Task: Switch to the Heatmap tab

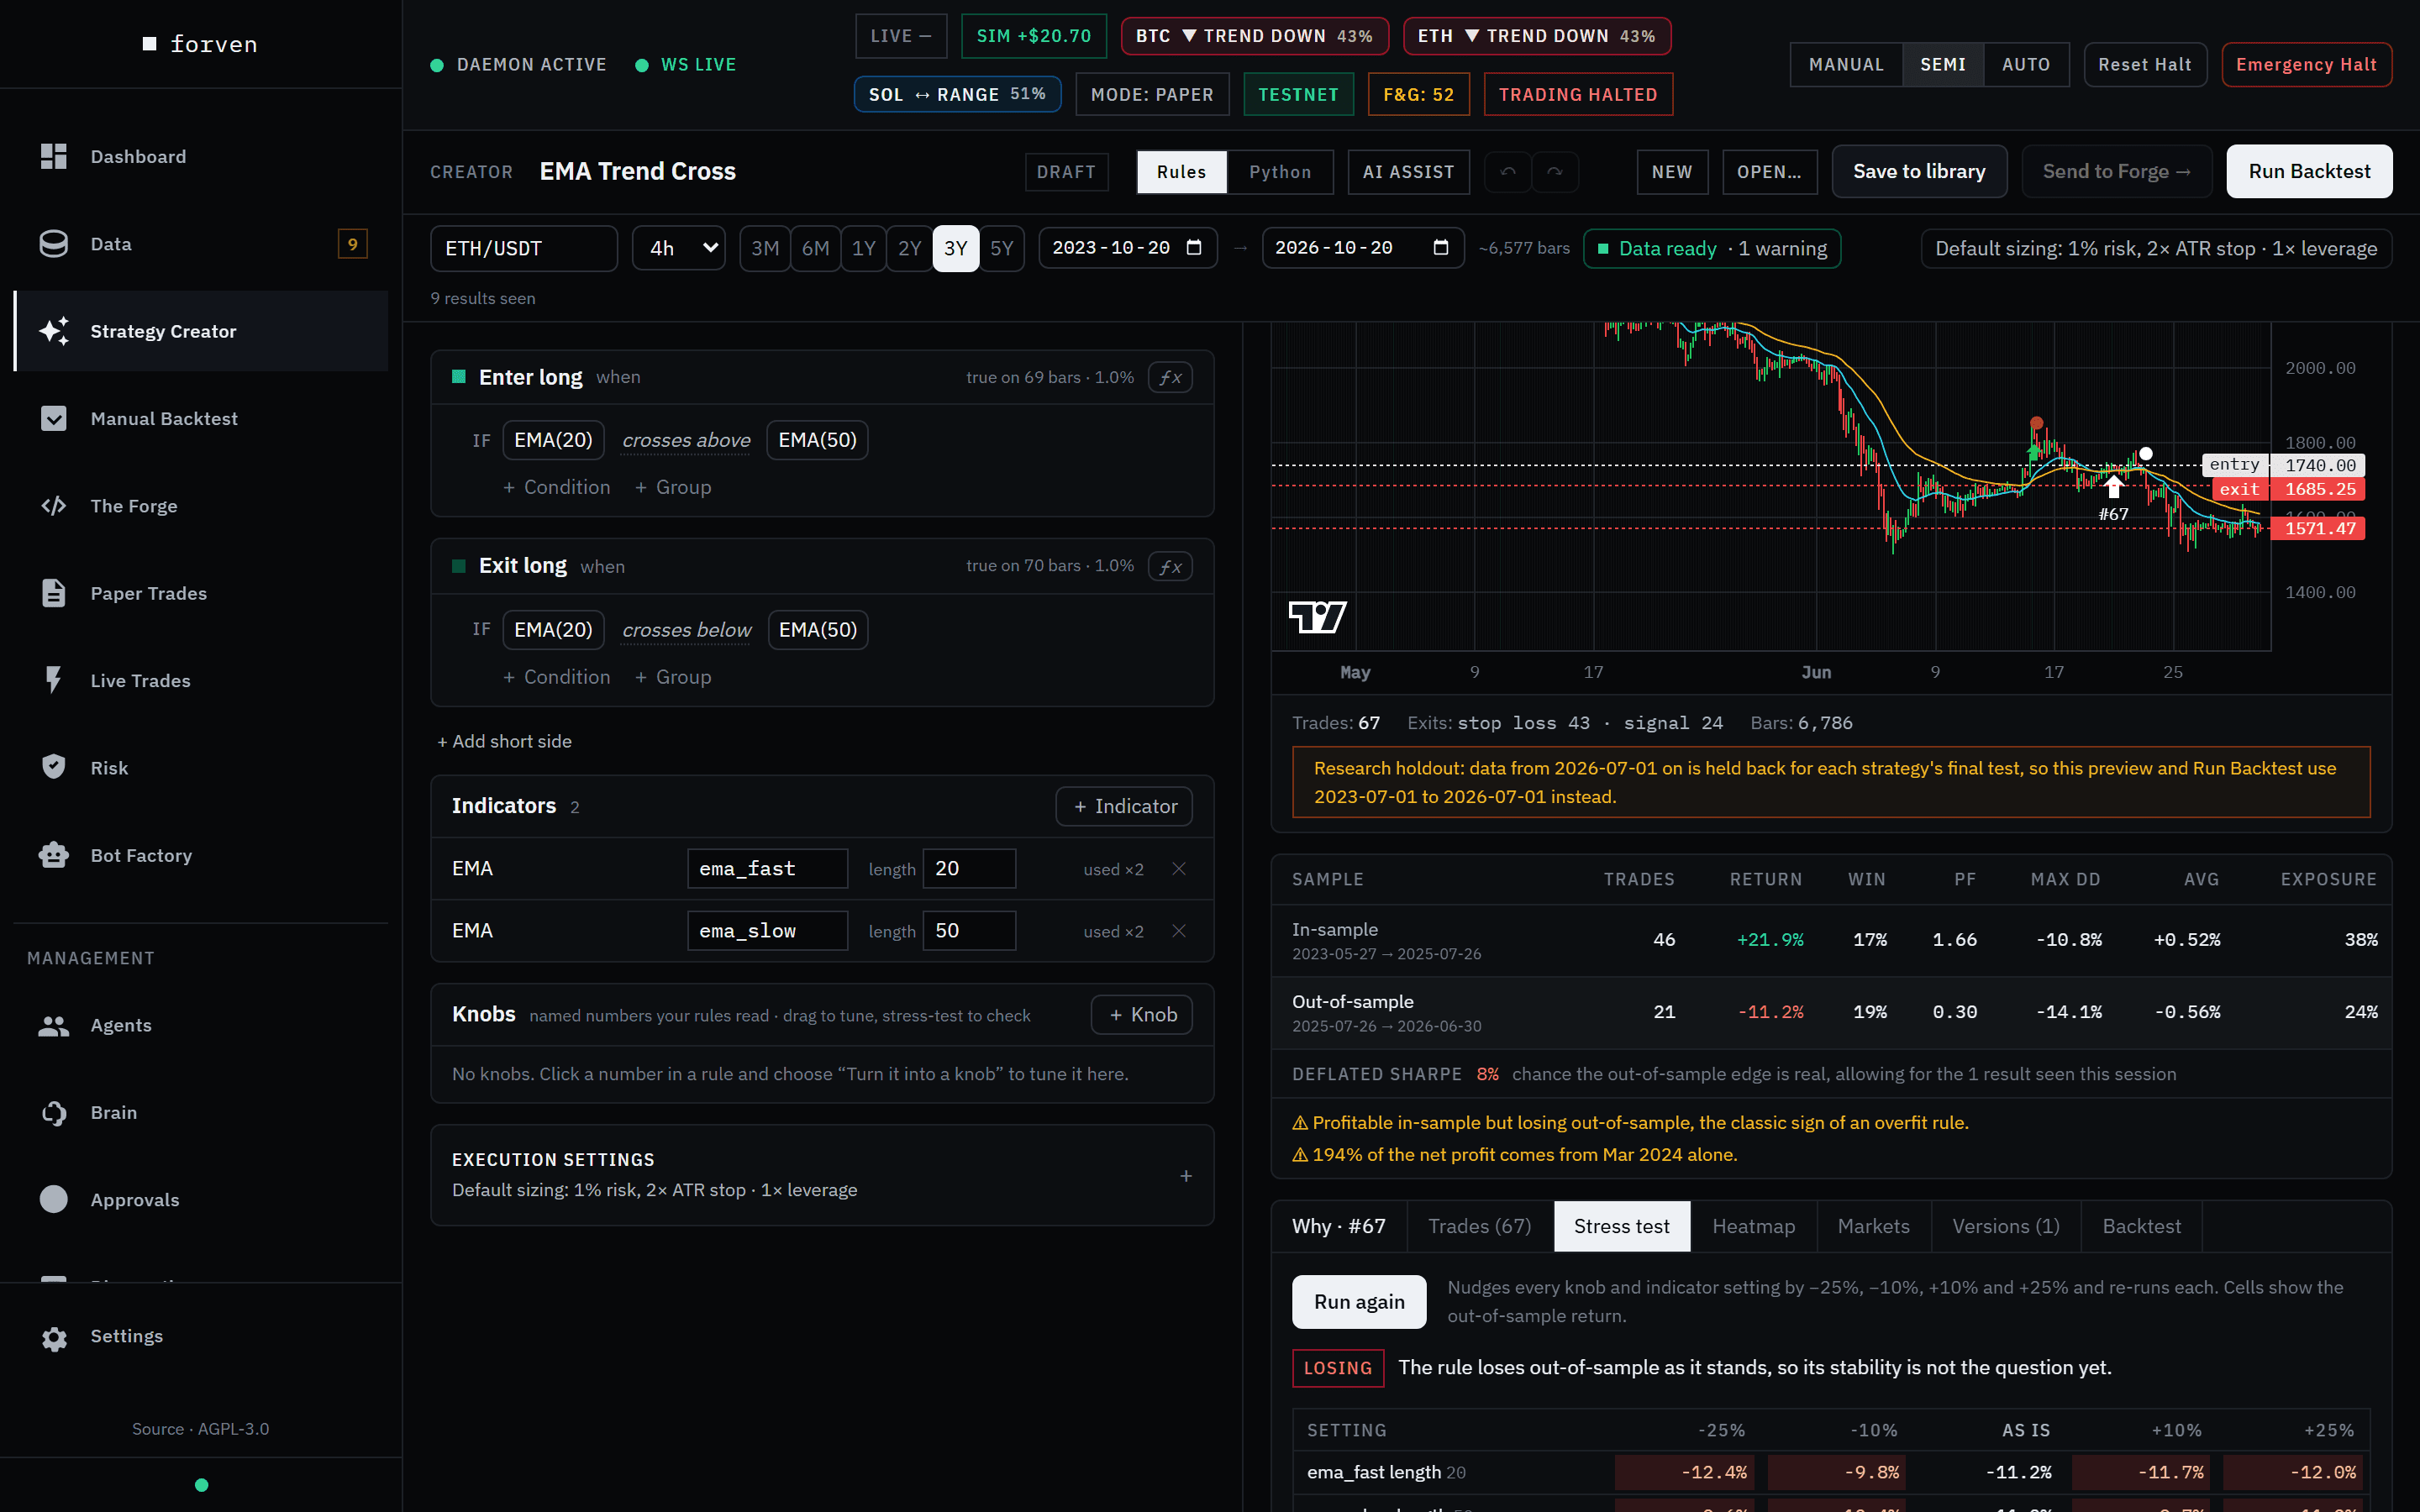Action: [1753, 1226]
